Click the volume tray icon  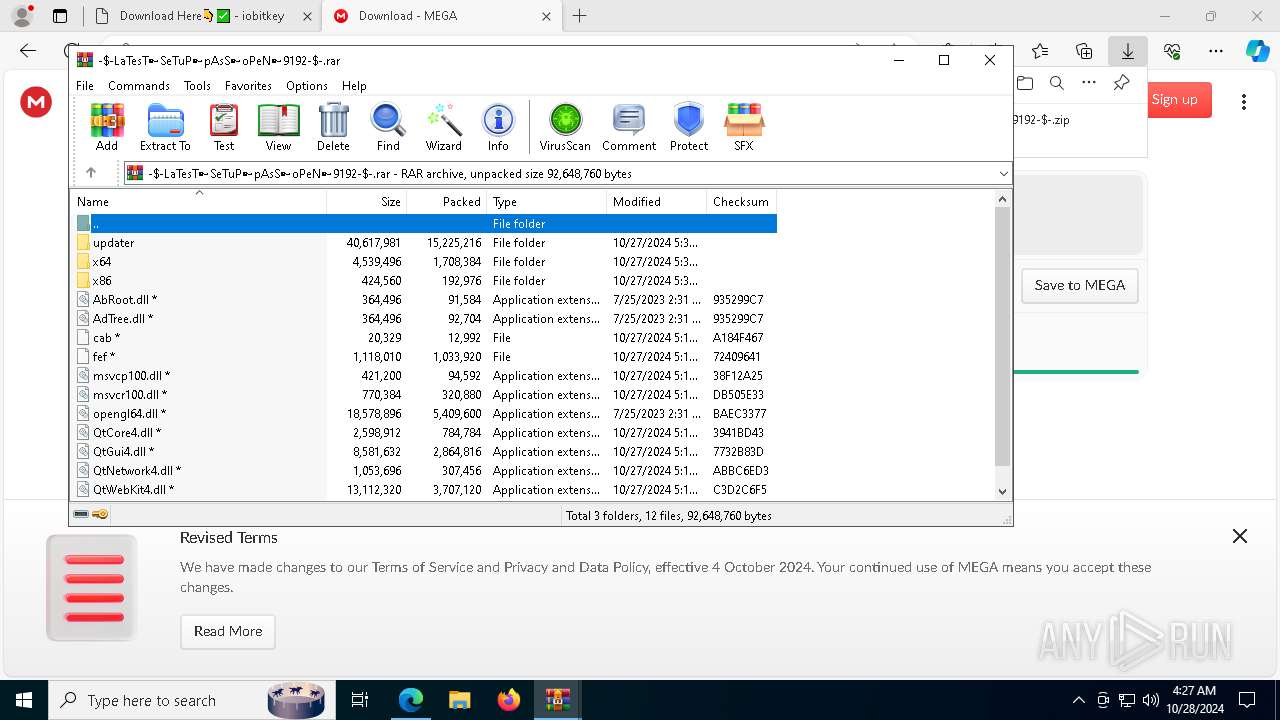pos(1151,700)
